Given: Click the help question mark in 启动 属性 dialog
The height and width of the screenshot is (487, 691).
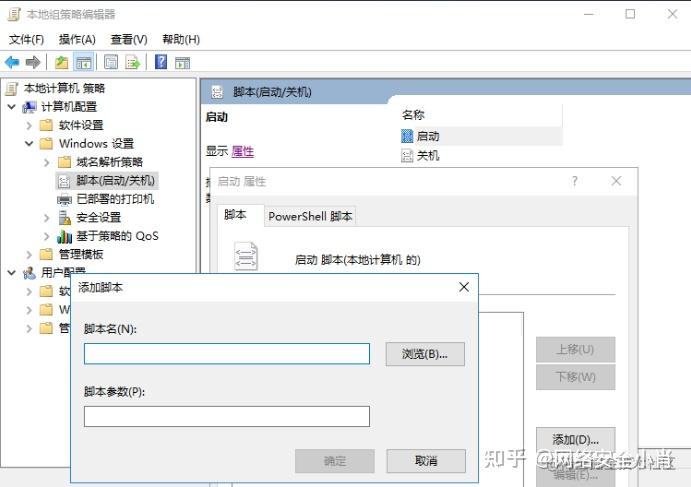Looking at the screenshot, I should tap(575, 181).
